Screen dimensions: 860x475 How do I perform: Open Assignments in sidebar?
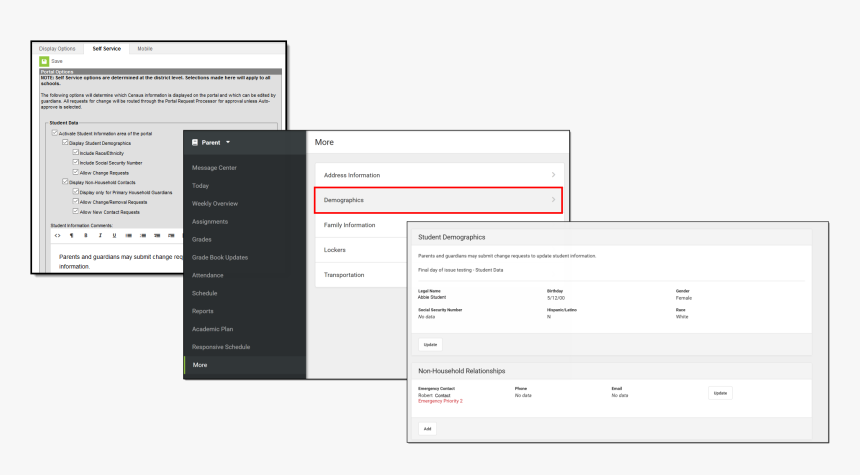coord(210,222)
